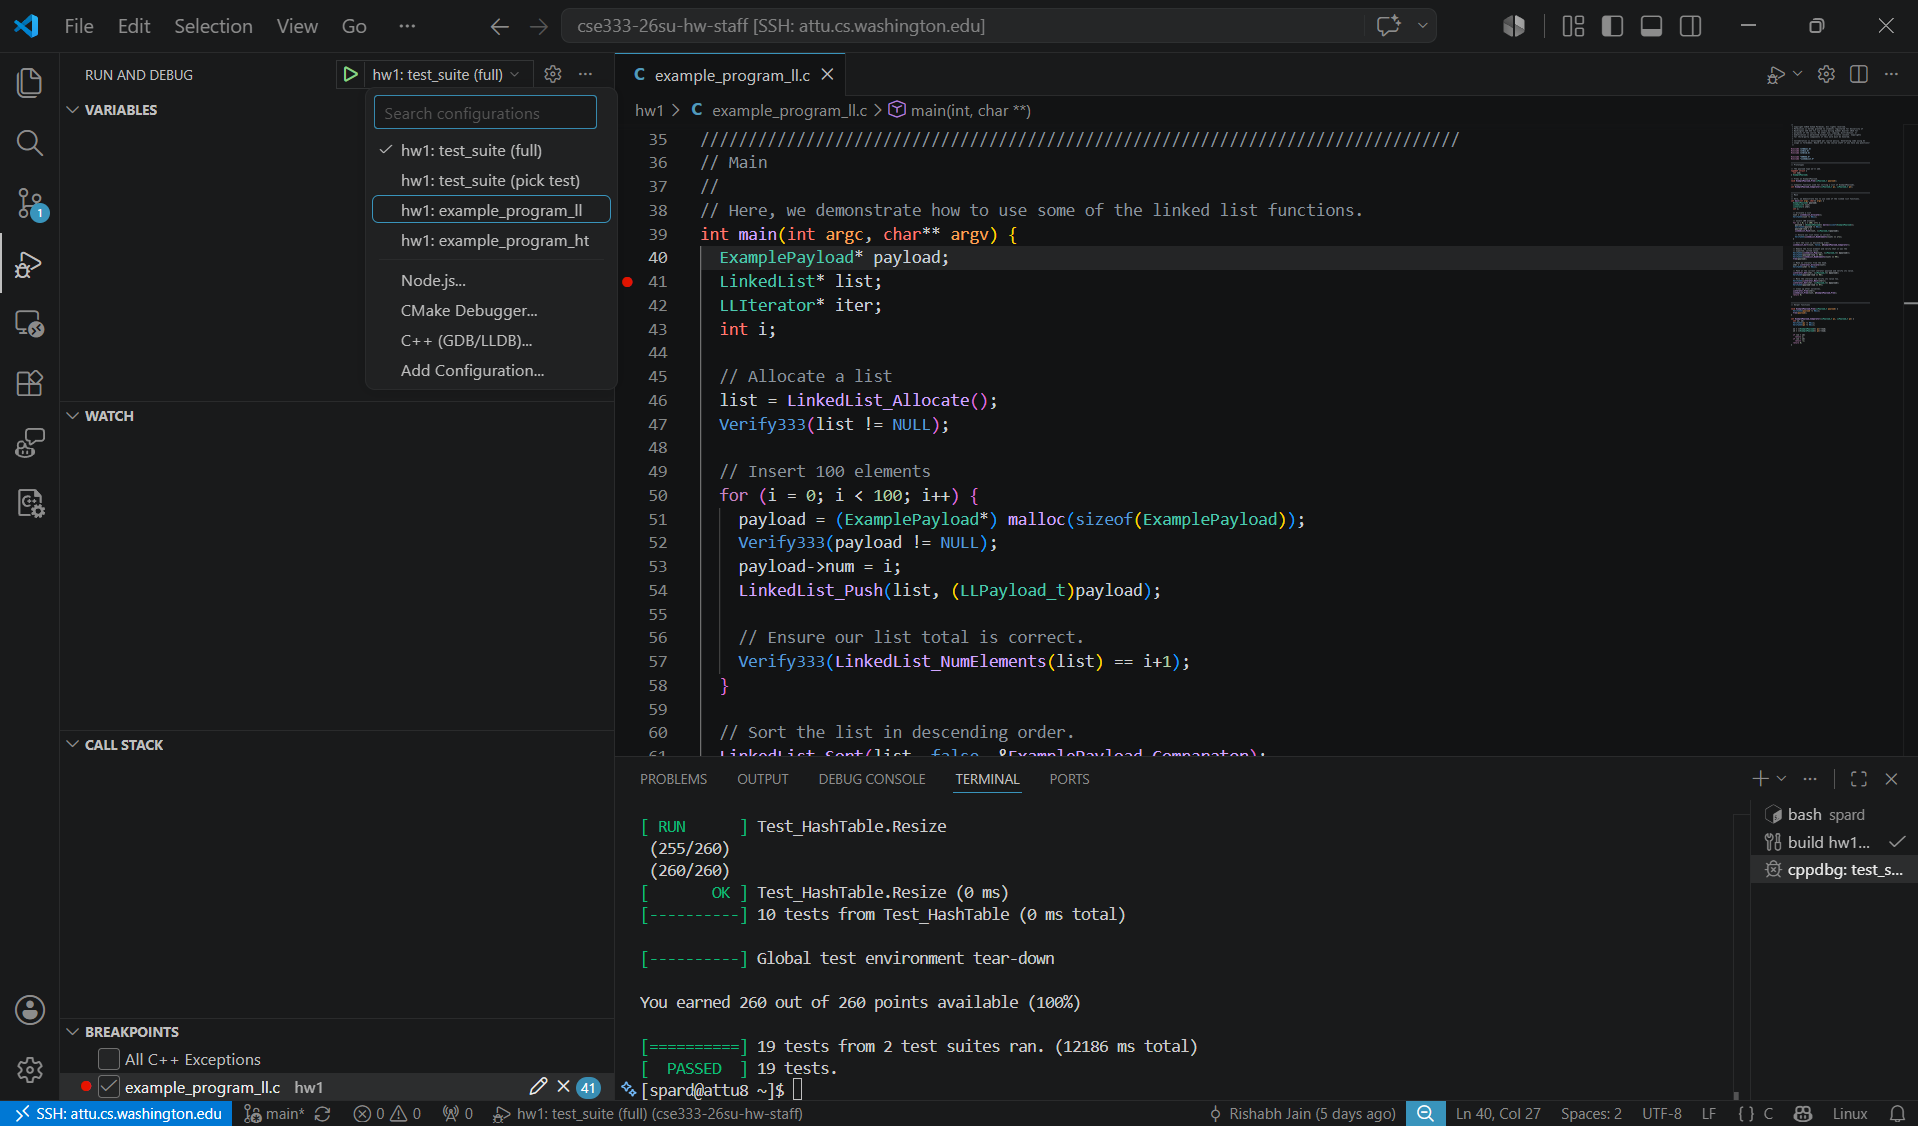Open Source Control view with badge
This screenshot has width=1918, height=1126.
pyautogui.click(x=30, y=204)
